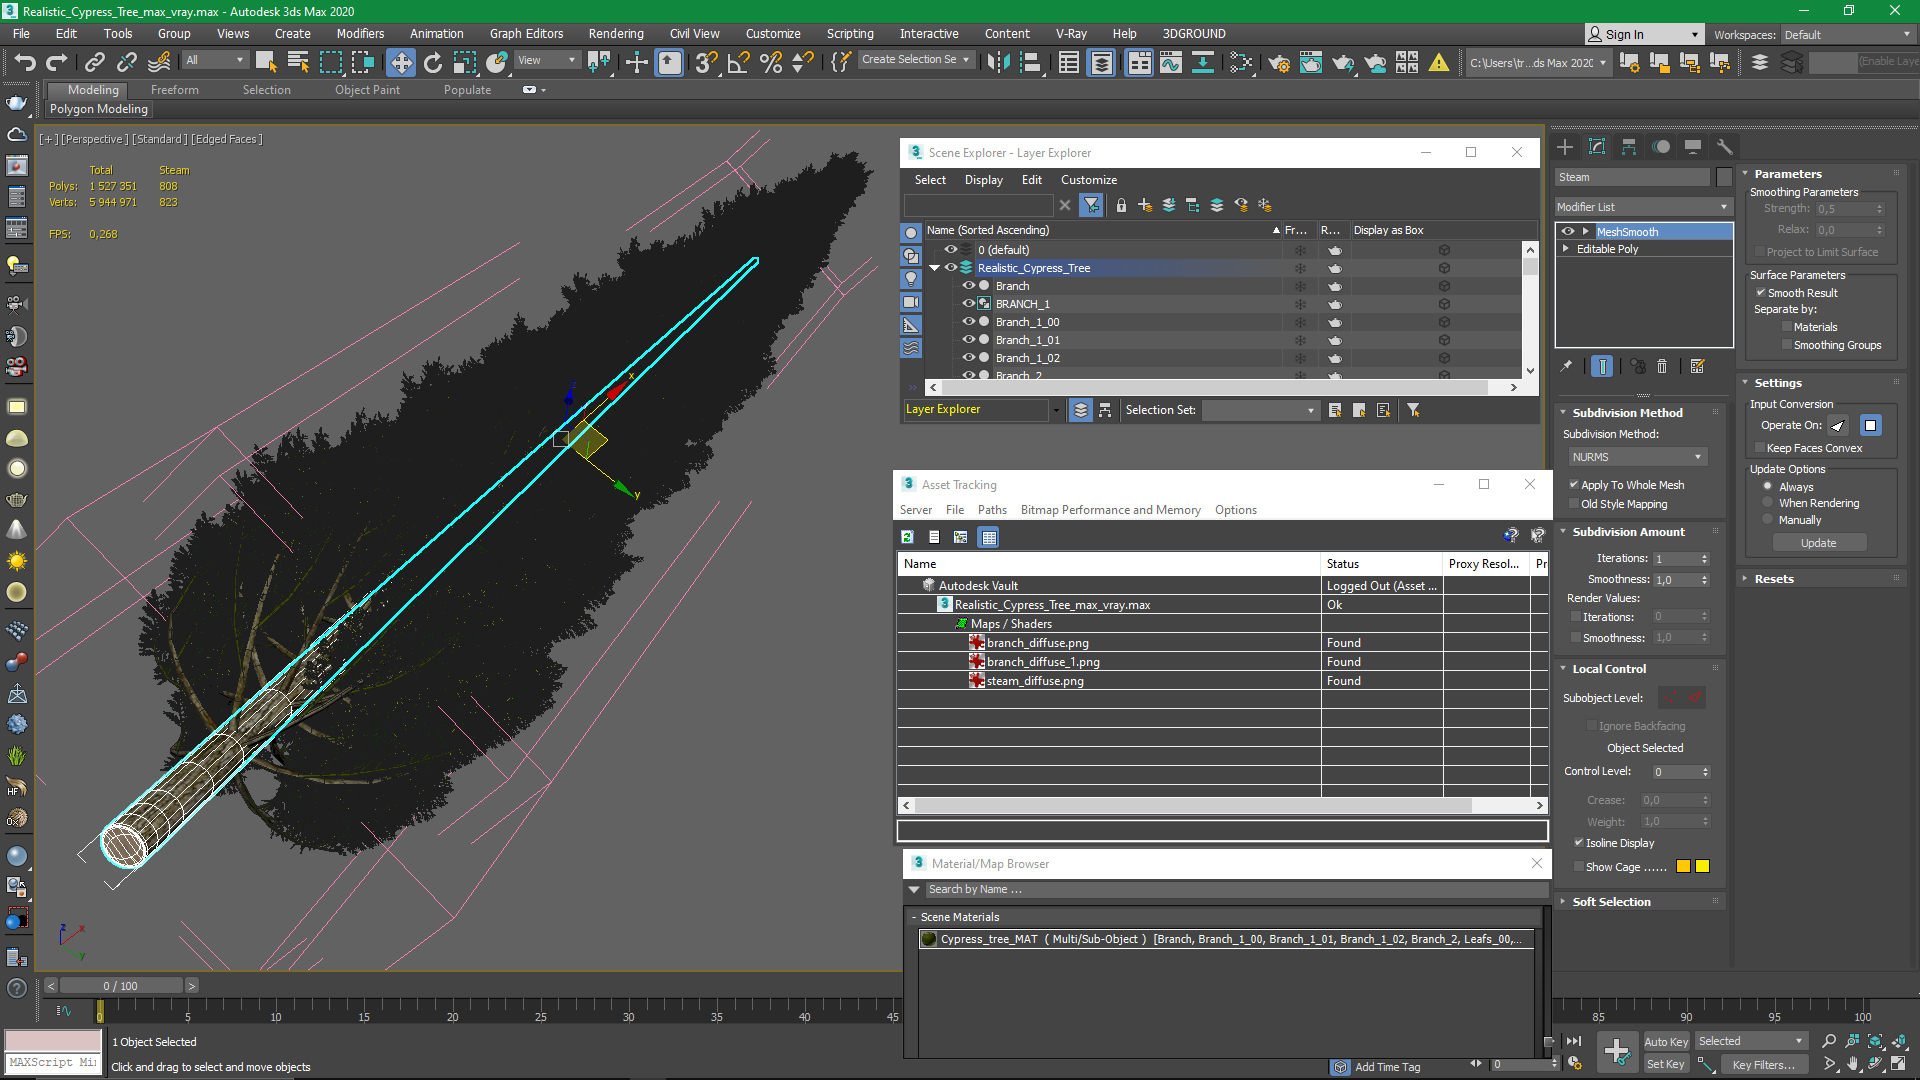Toggle the 3D Snaps icon
Image resolution: width=1920 pixels, height=1080 pixels.
(x=706, y=62)
